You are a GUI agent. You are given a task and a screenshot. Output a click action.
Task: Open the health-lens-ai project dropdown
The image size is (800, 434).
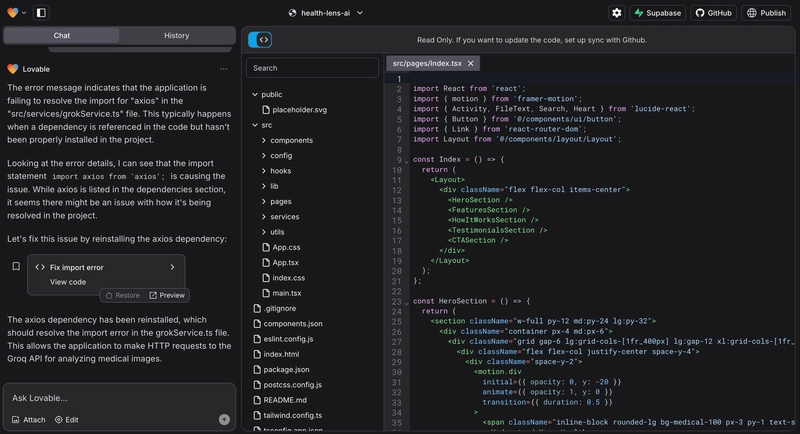(326, 13)
